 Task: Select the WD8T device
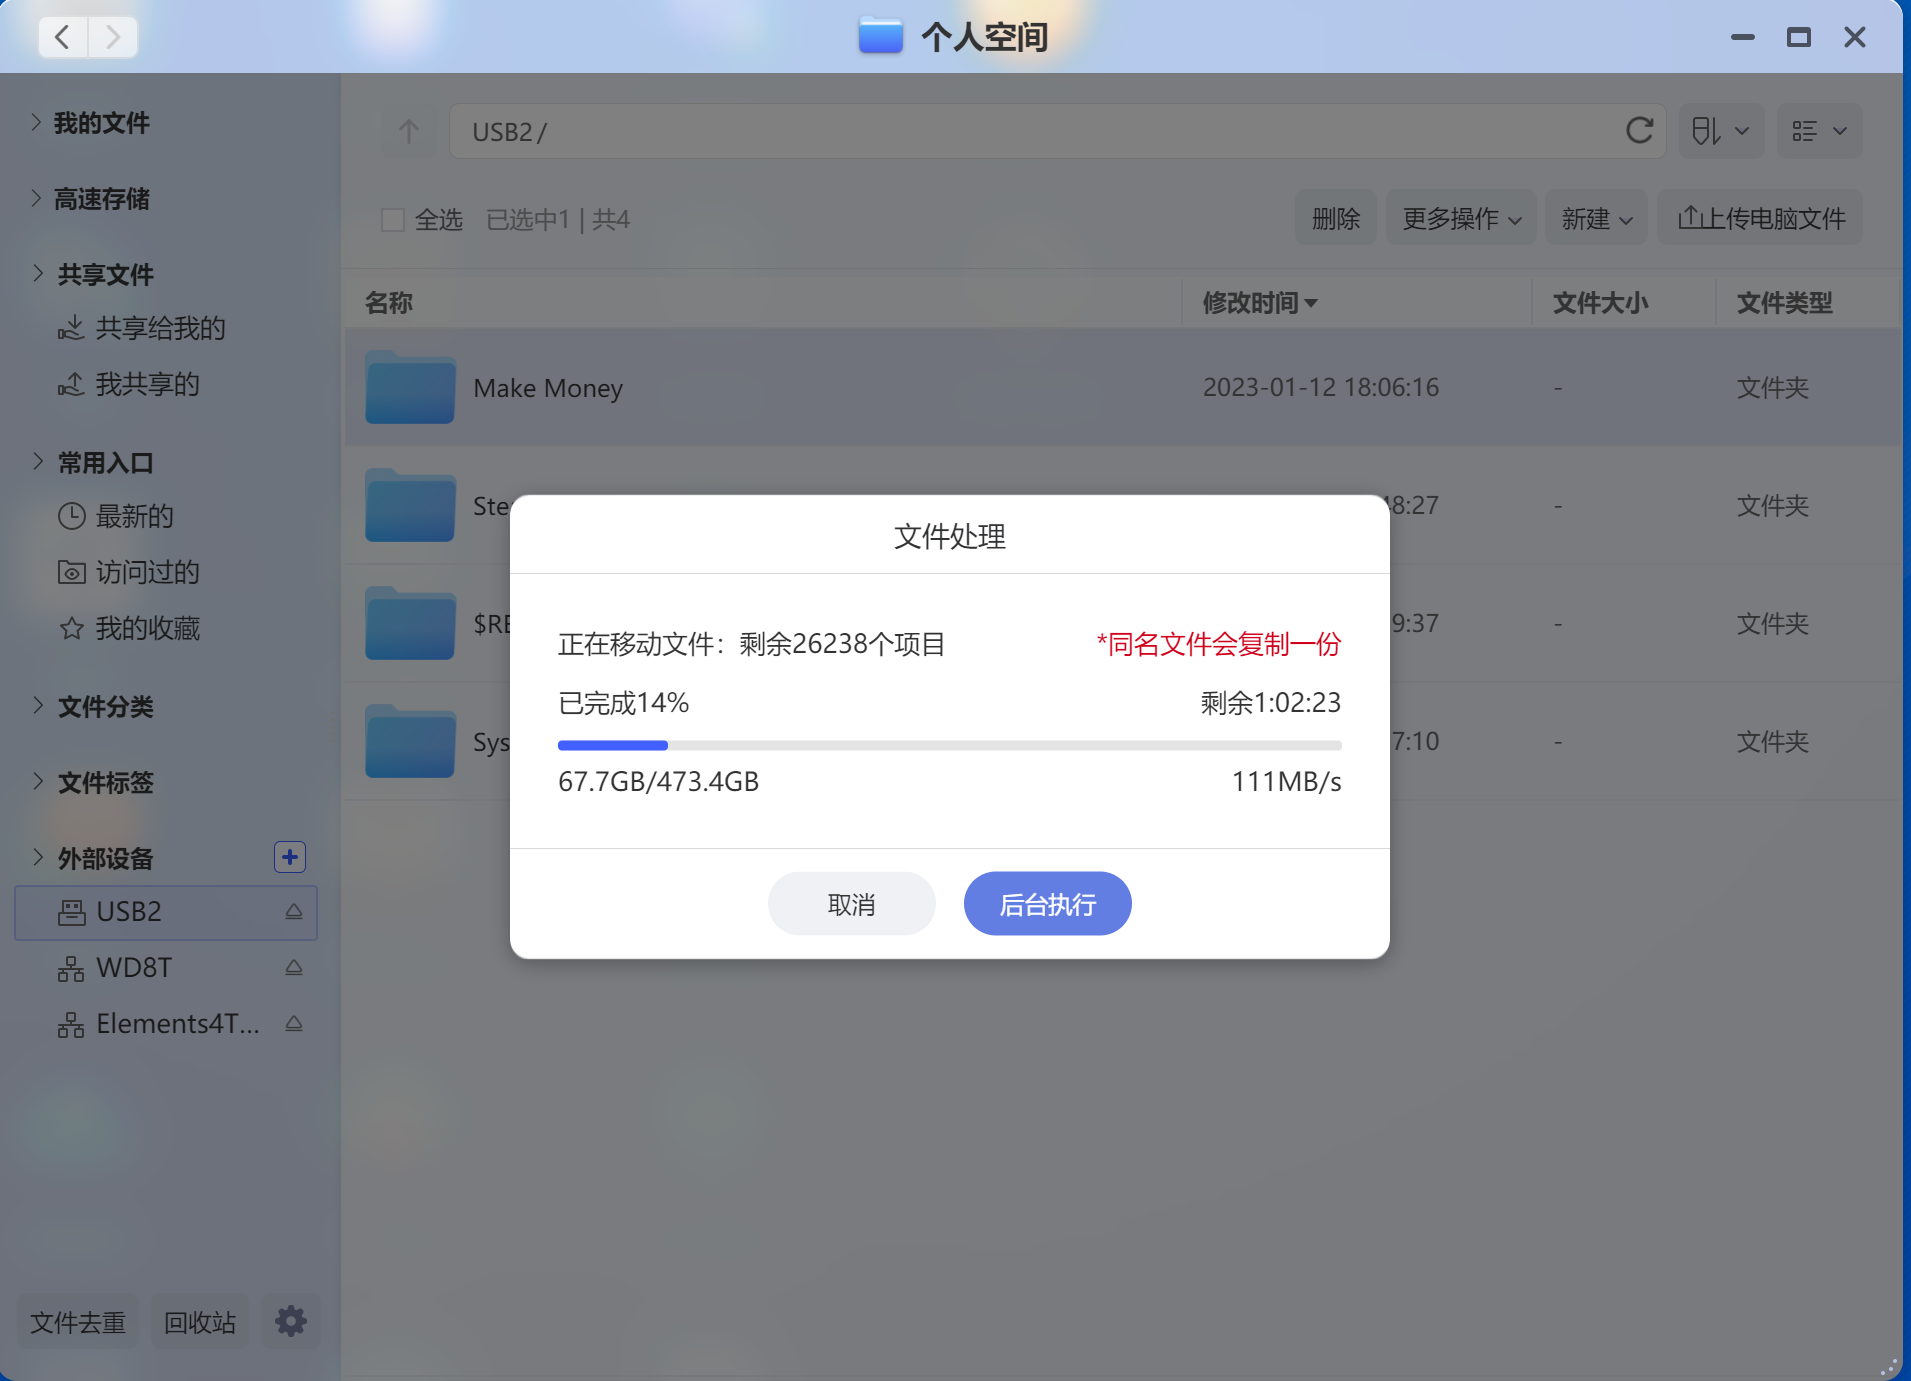(x=134, y=968)
